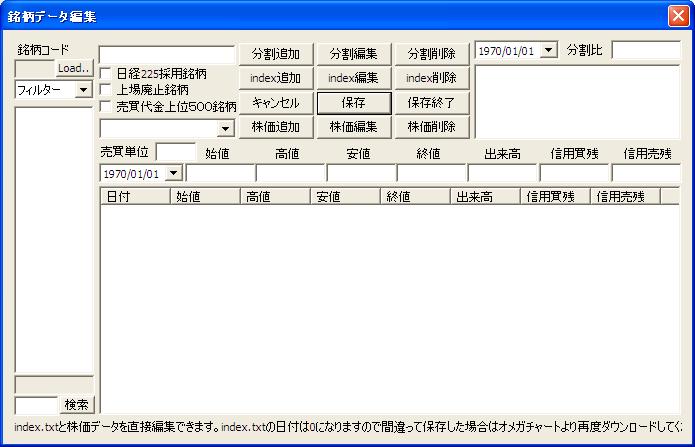The width and height of the screenshot is (695, 447).
Task: Select the 出来高 column header
Action: point(485,197)
